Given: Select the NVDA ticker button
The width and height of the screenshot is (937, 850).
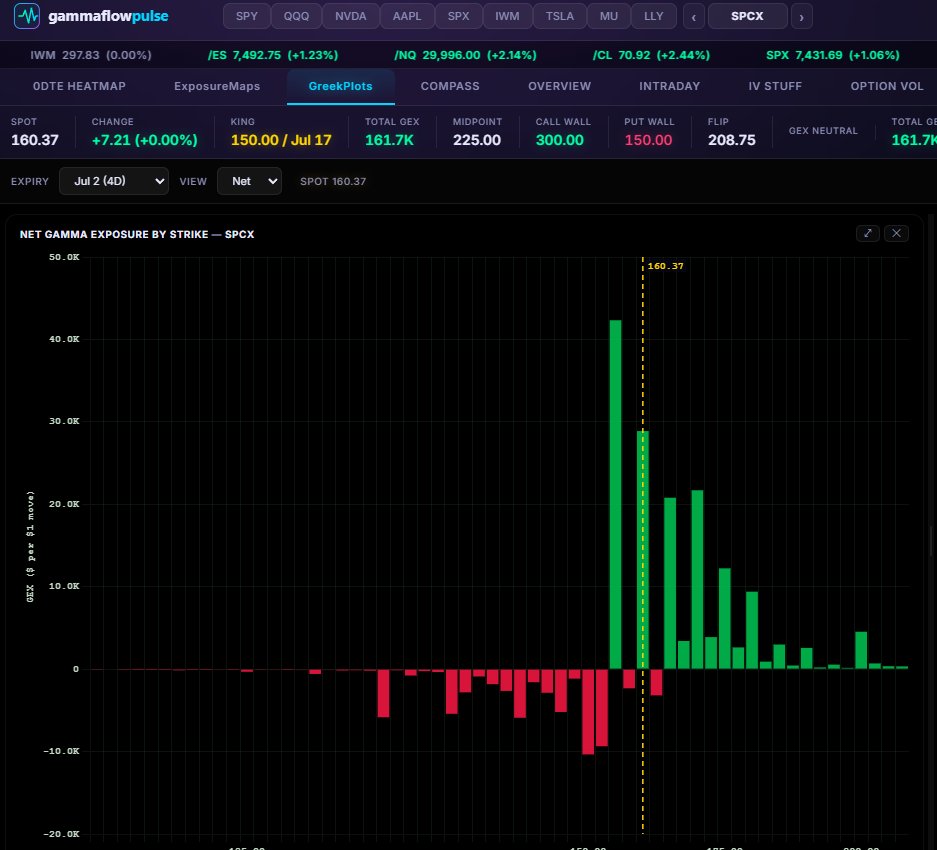Looking at the screenshot, I should 351,16.
